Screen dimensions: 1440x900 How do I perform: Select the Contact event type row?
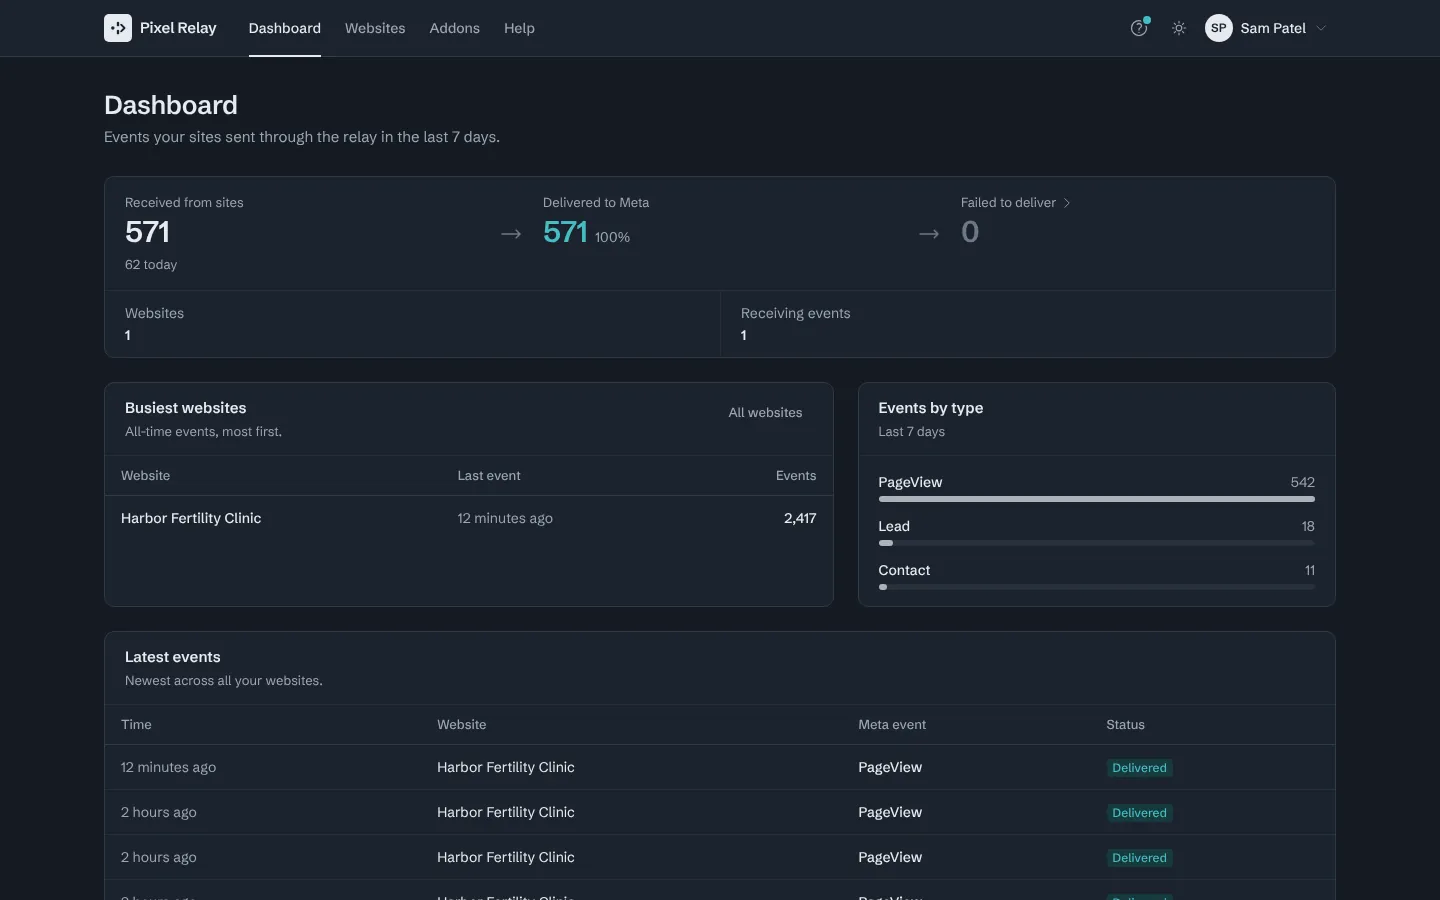pyautogui.click(x=1096, y=577)
